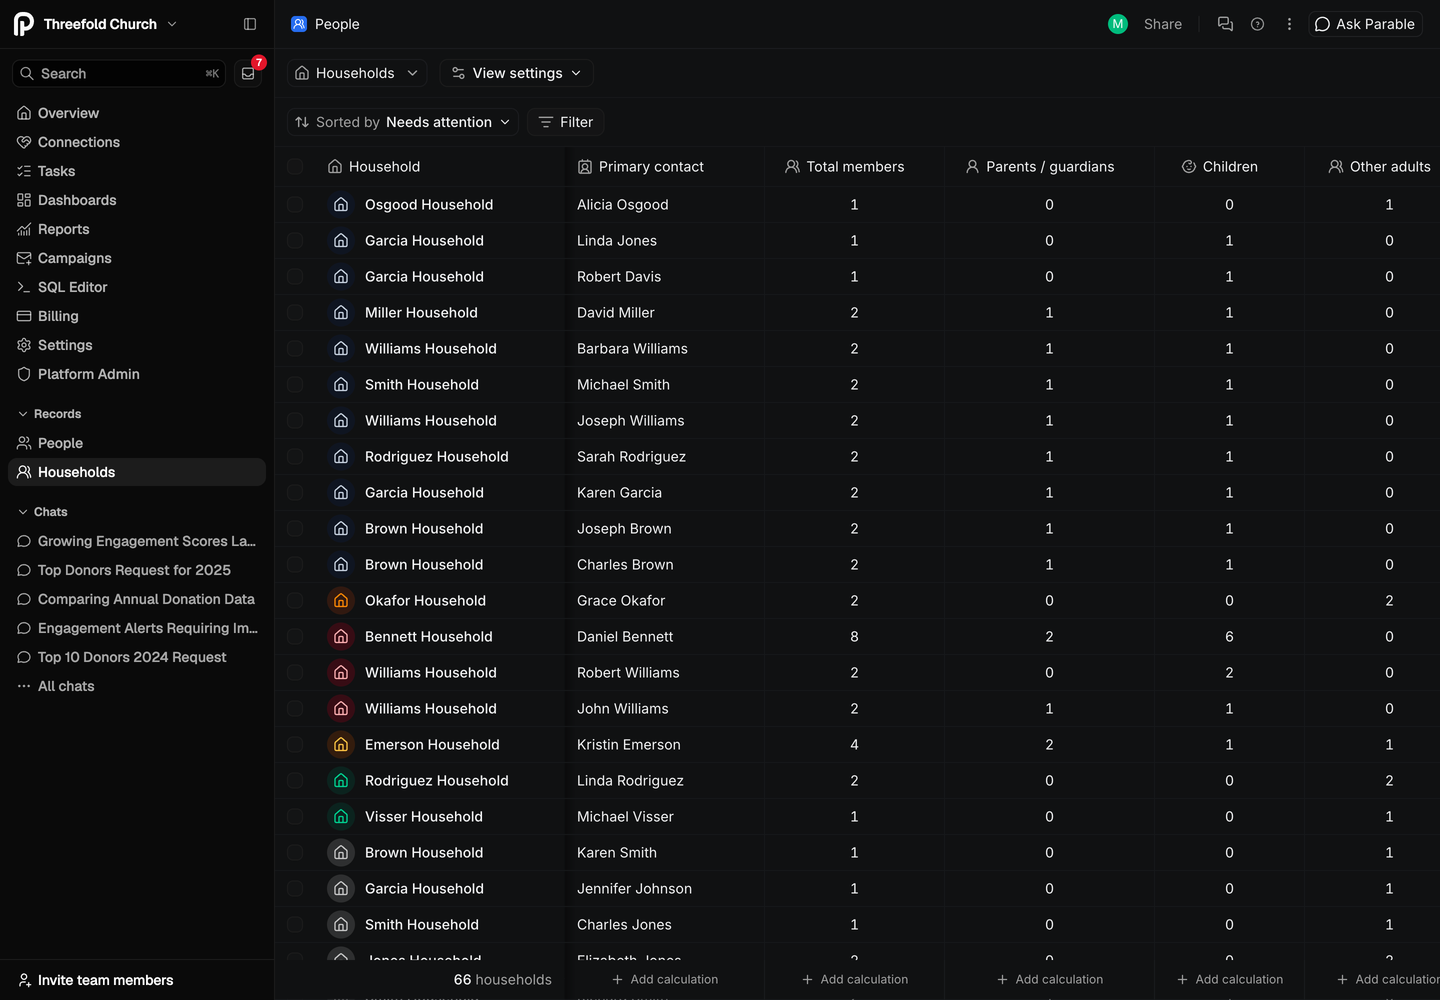Open the Households view dropdown
This screenshot has height=1000, width=1440.
pyautogui.click(x=357, y=73)
